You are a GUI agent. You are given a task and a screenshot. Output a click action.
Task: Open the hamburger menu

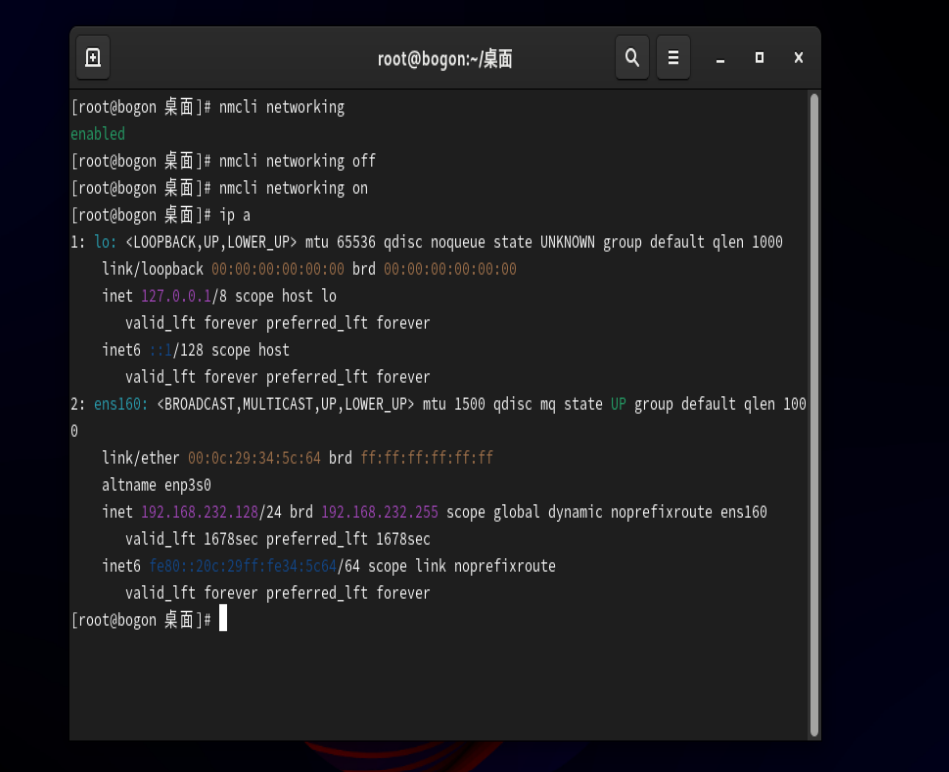673,58
